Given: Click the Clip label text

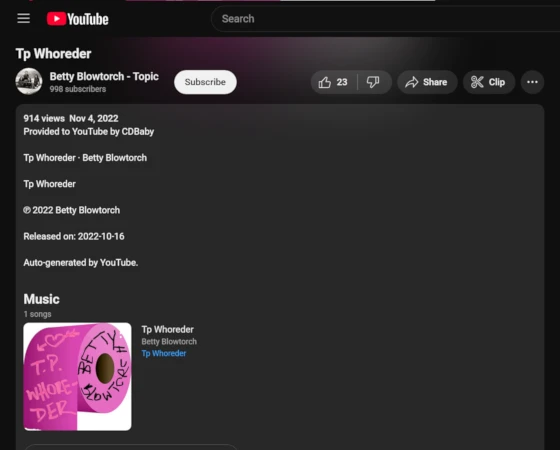Looking at the screenshot, I should 497,82.
